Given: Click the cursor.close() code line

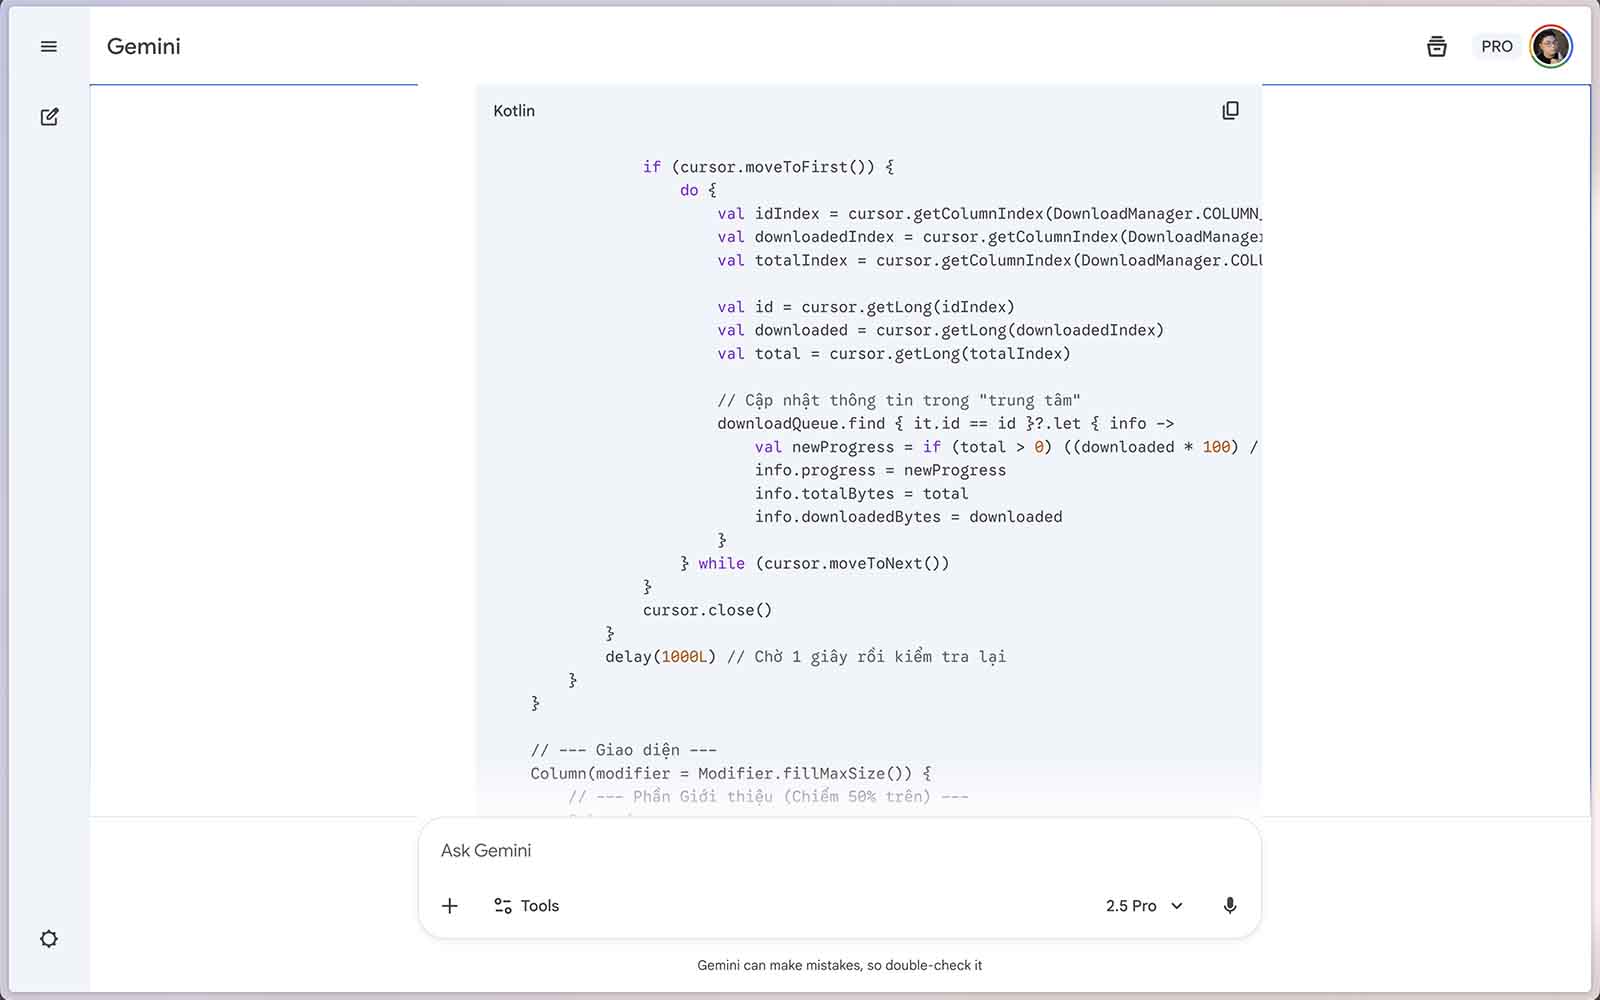Looking at the screenshot, I should point(707,610).
